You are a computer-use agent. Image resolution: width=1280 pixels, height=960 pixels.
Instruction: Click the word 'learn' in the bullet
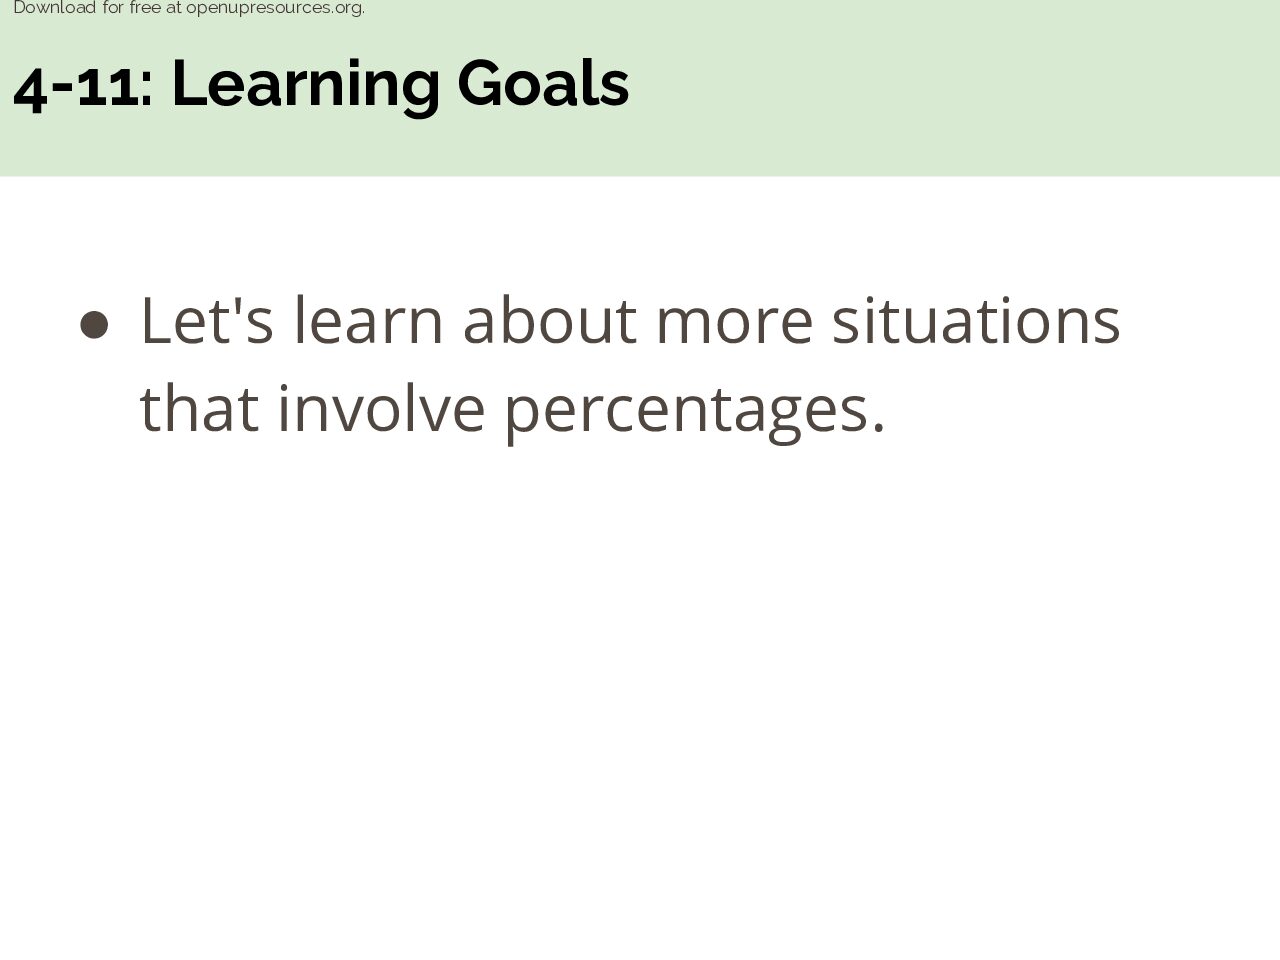pyautogui.click(x=368, y=320)
